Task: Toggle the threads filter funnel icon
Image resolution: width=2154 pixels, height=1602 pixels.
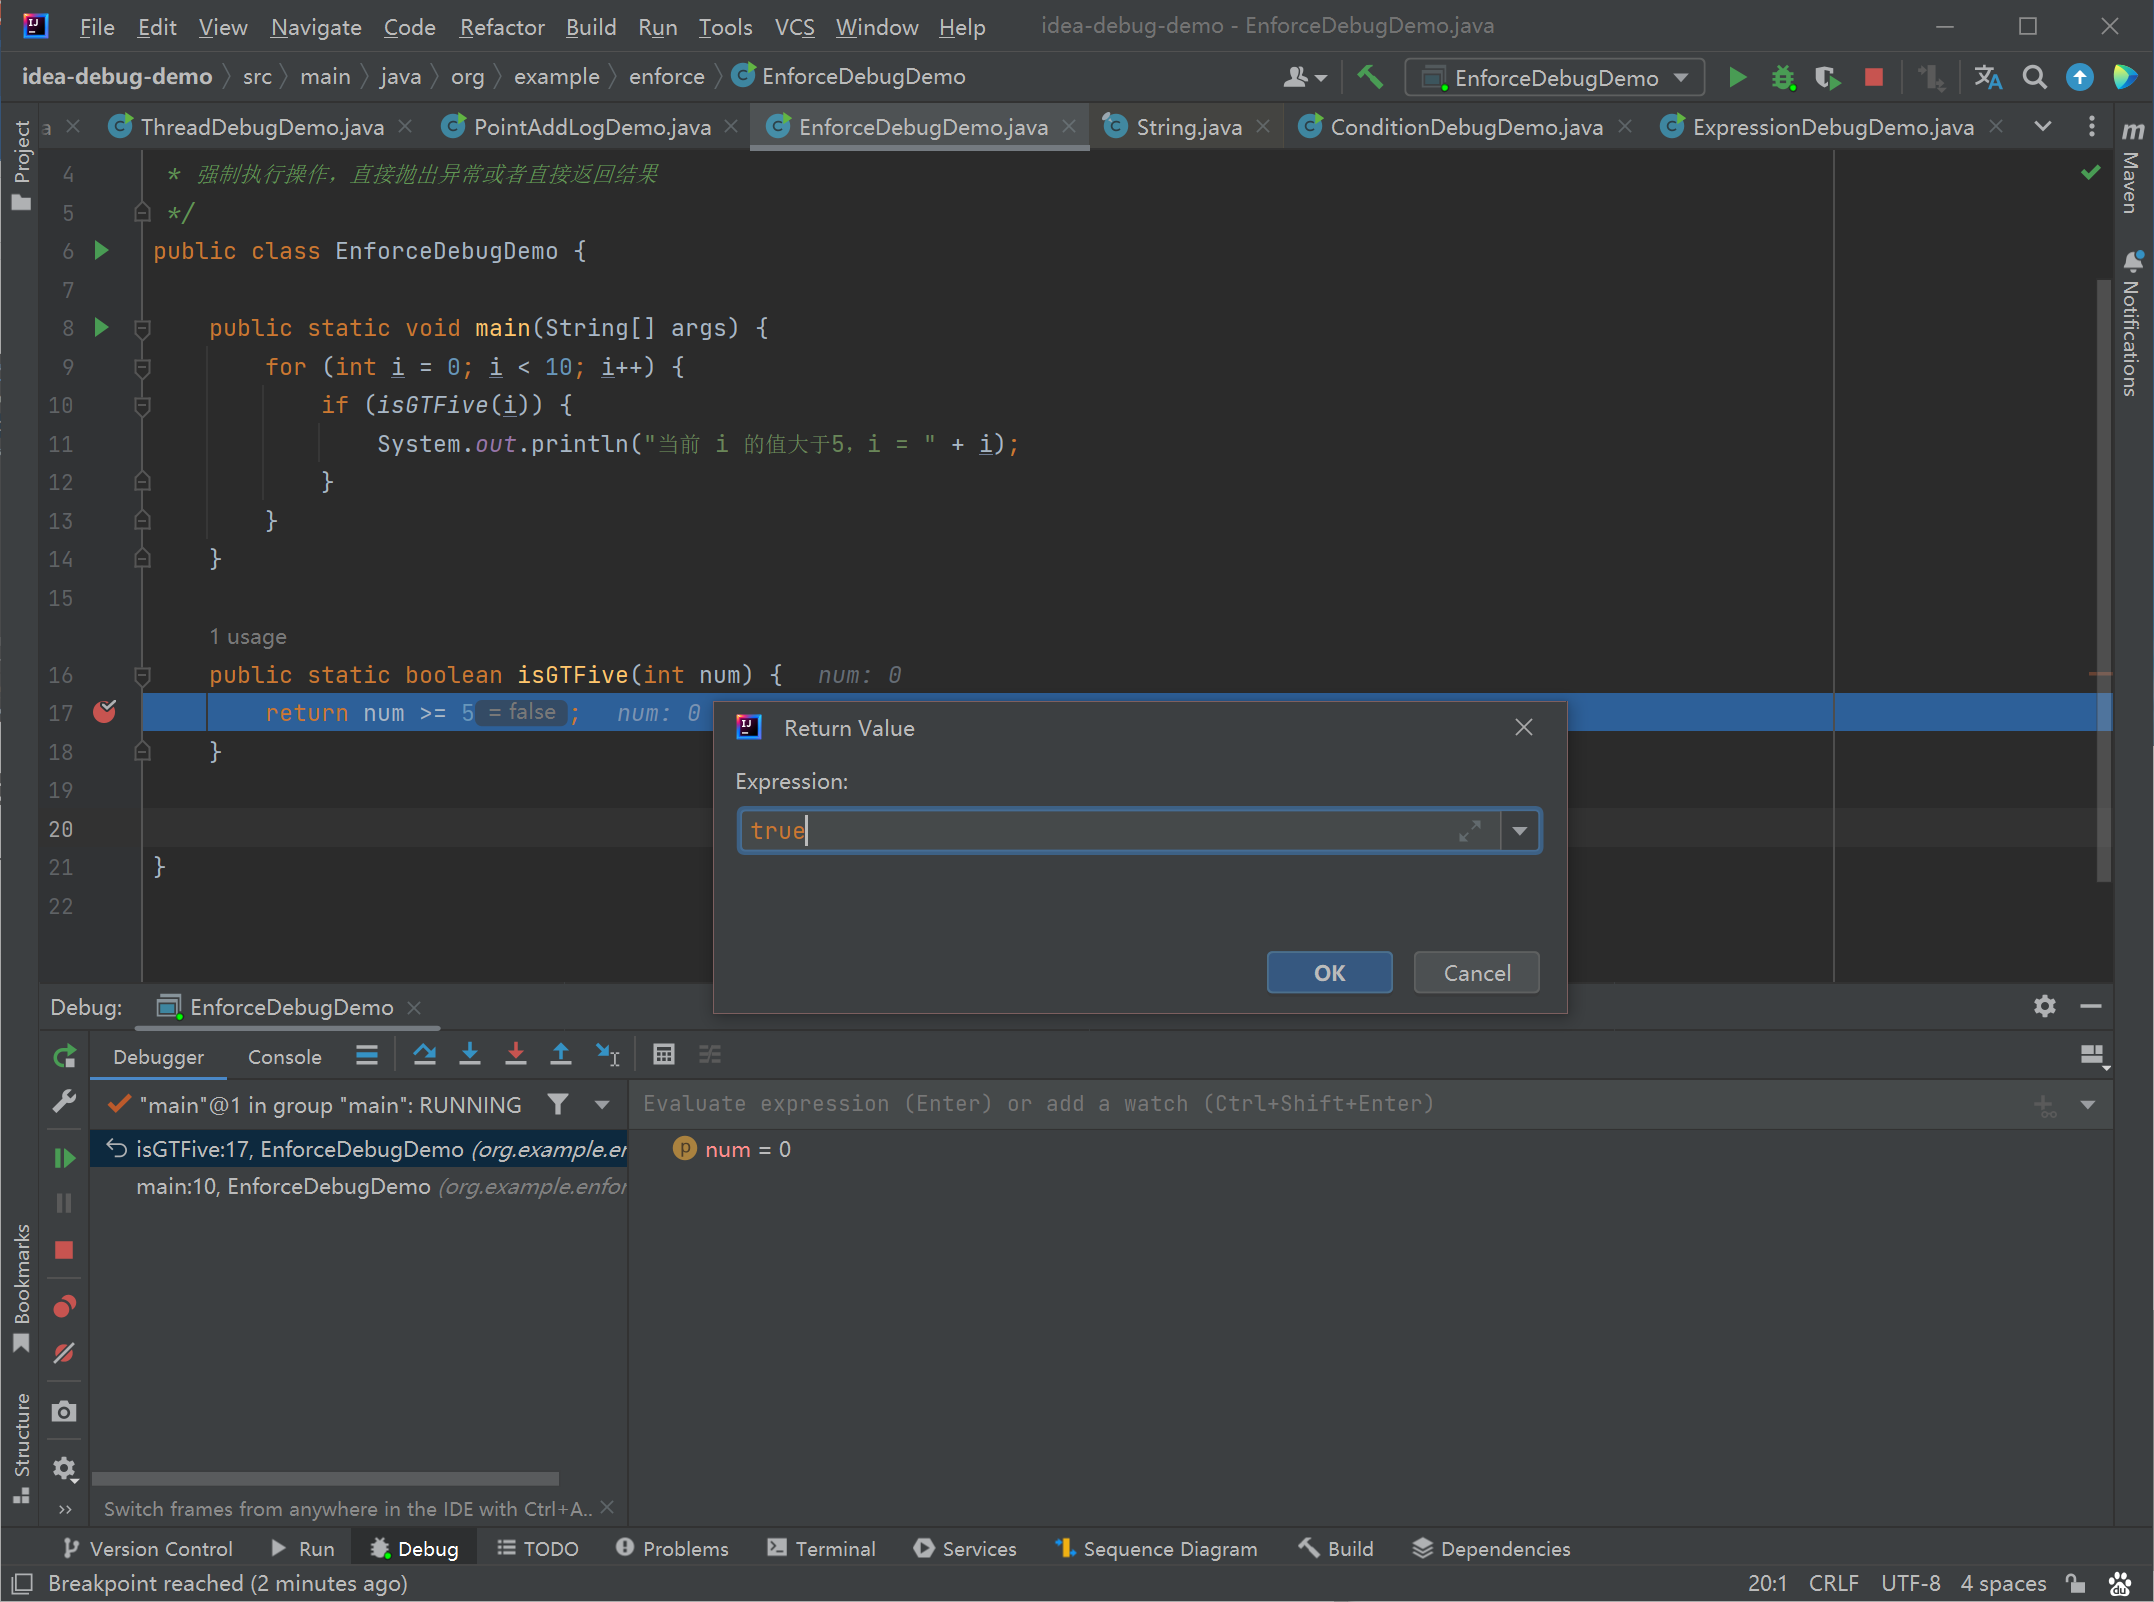Action: [558, 1104]
